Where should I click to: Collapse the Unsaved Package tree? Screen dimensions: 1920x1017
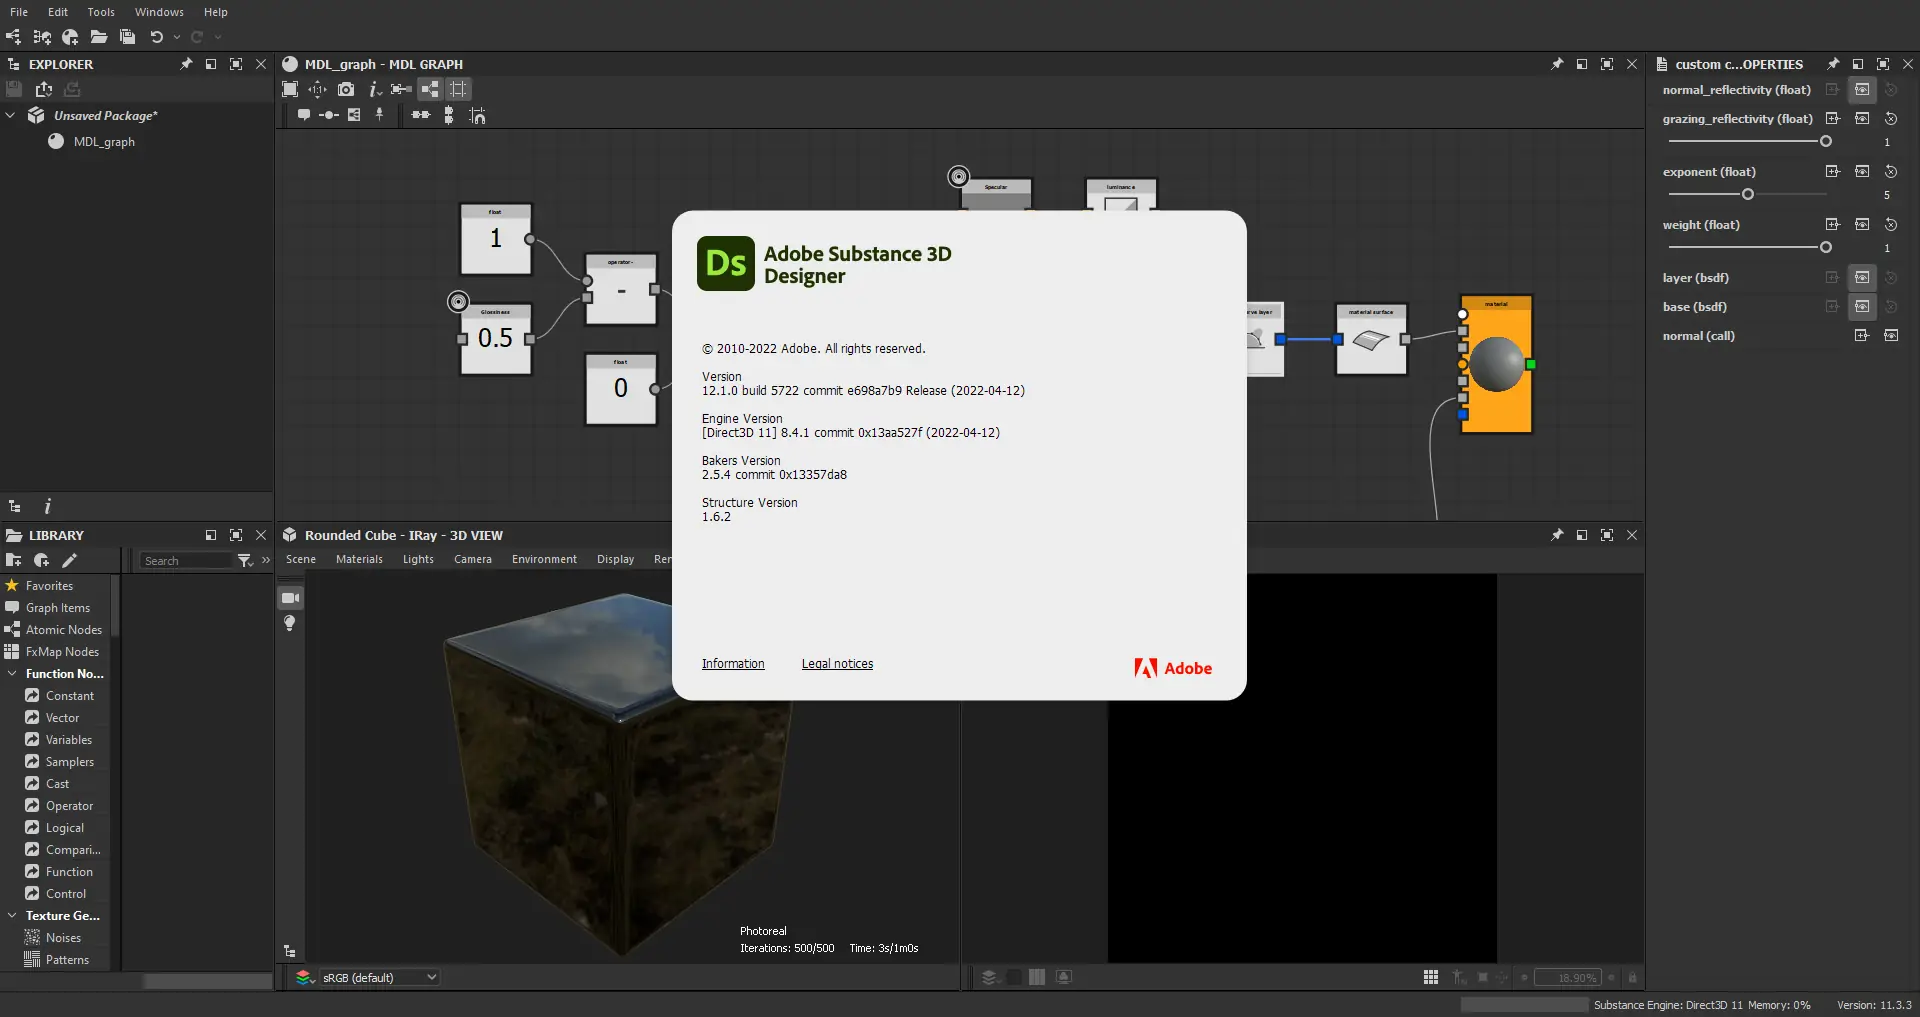[x=11, y=115]
